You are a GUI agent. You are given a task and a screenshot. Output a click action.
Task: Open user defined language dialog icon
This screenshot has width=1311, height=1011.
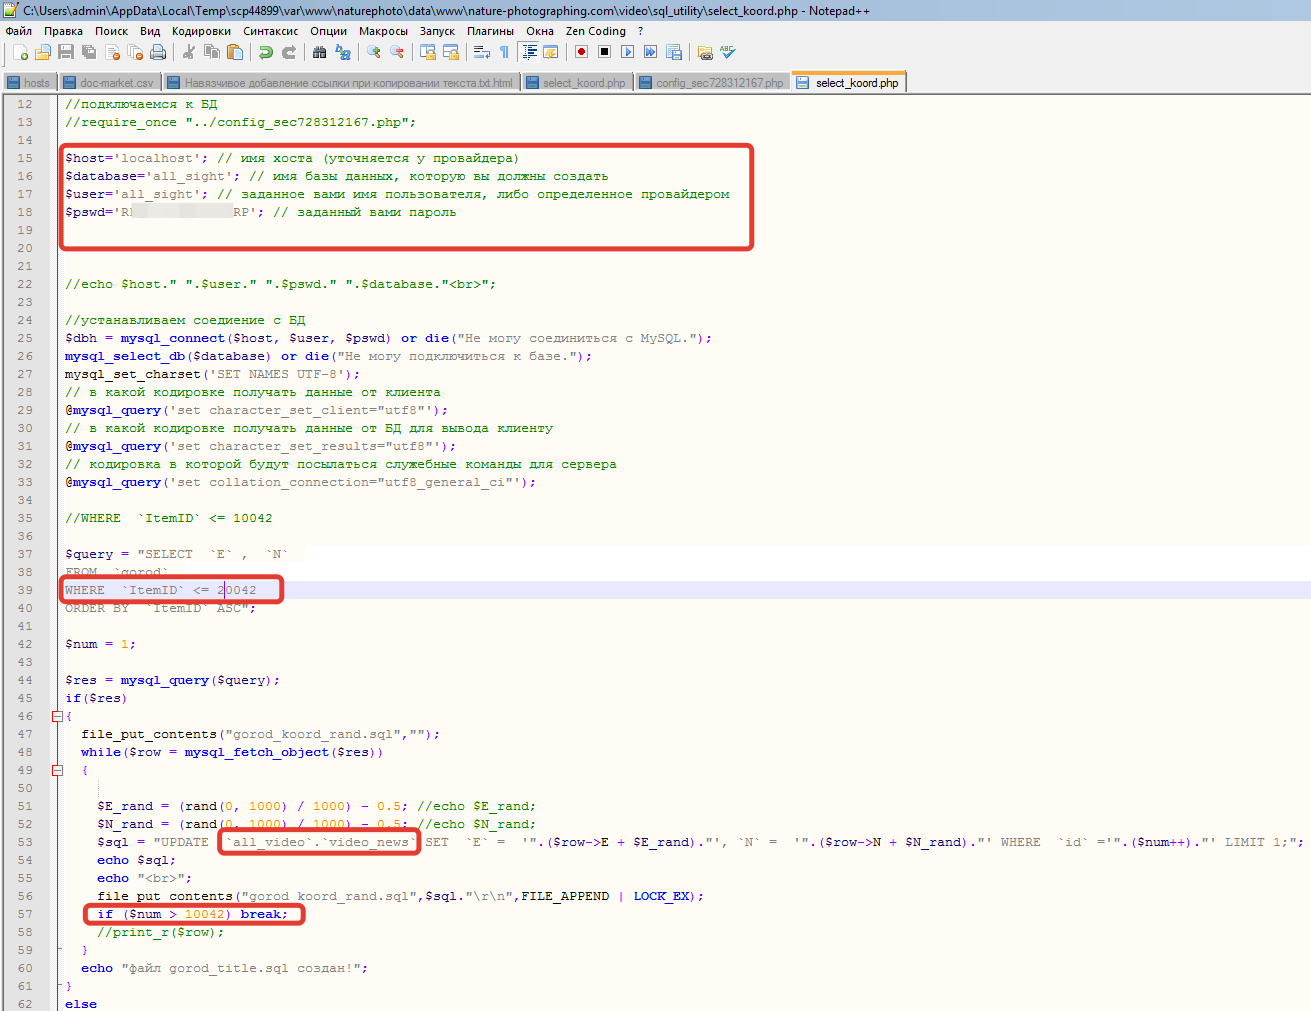(550, 52)
